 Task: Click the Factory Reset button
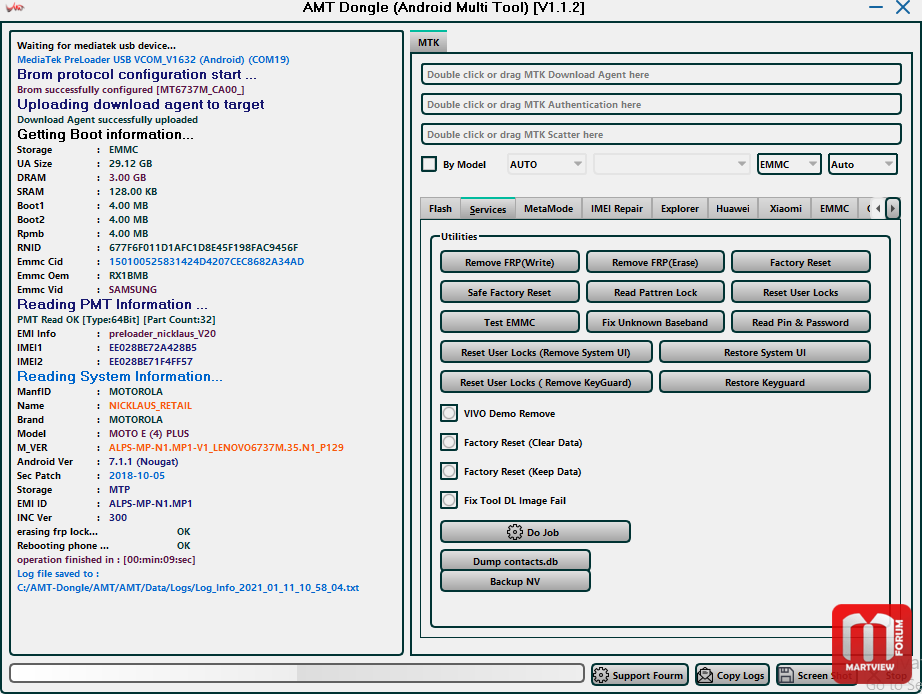[800, 262]
